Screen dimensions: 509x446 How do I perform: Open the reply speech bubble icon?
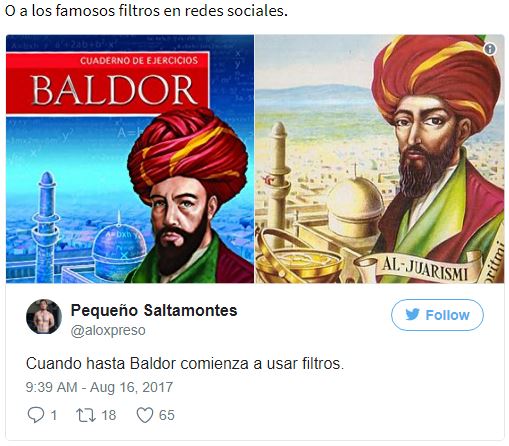point(35,415)
